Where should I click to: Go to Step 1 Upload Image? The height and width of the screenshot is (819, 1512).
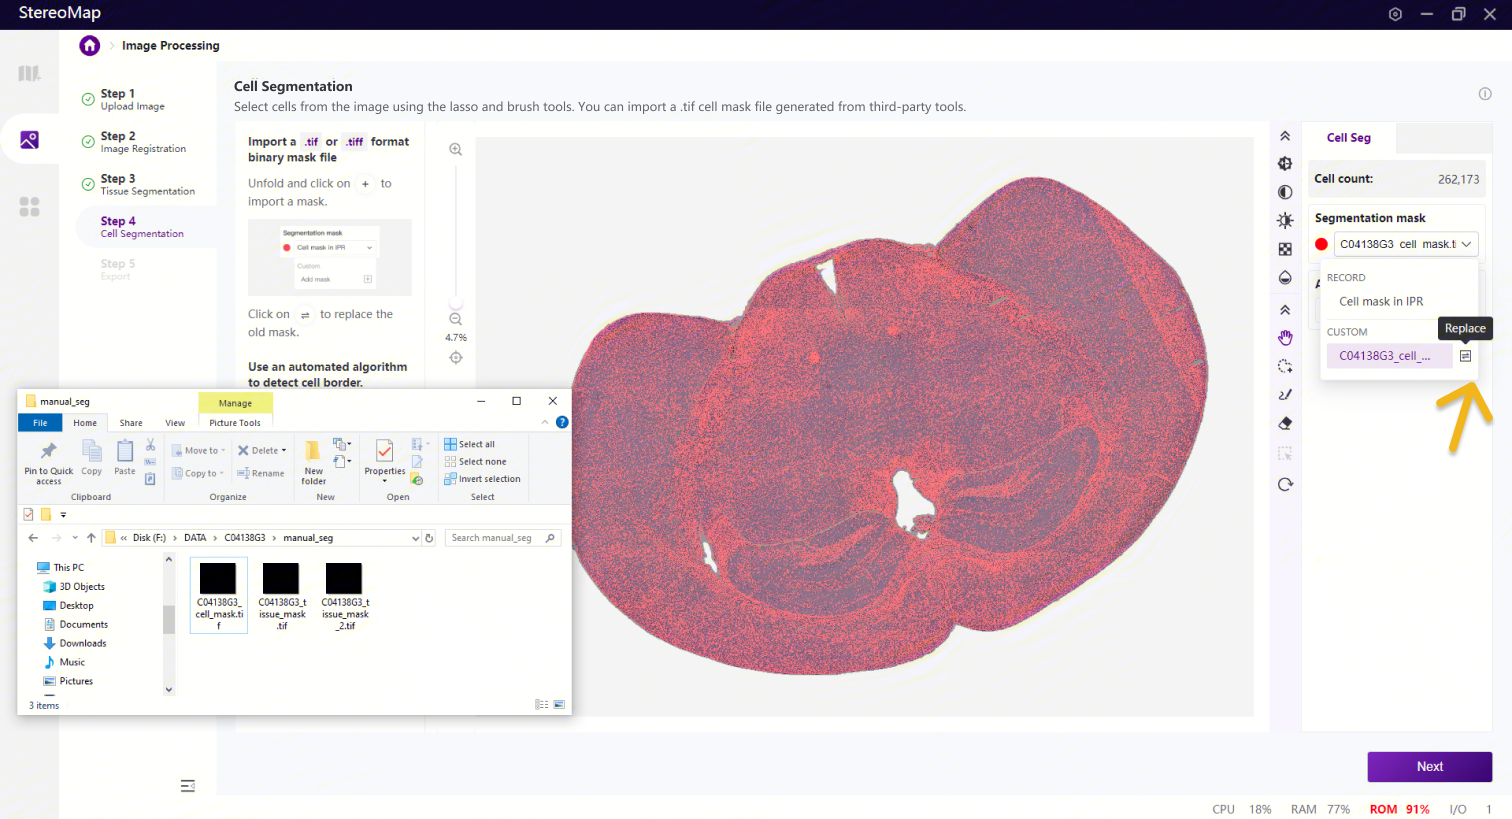pos(133,99)
